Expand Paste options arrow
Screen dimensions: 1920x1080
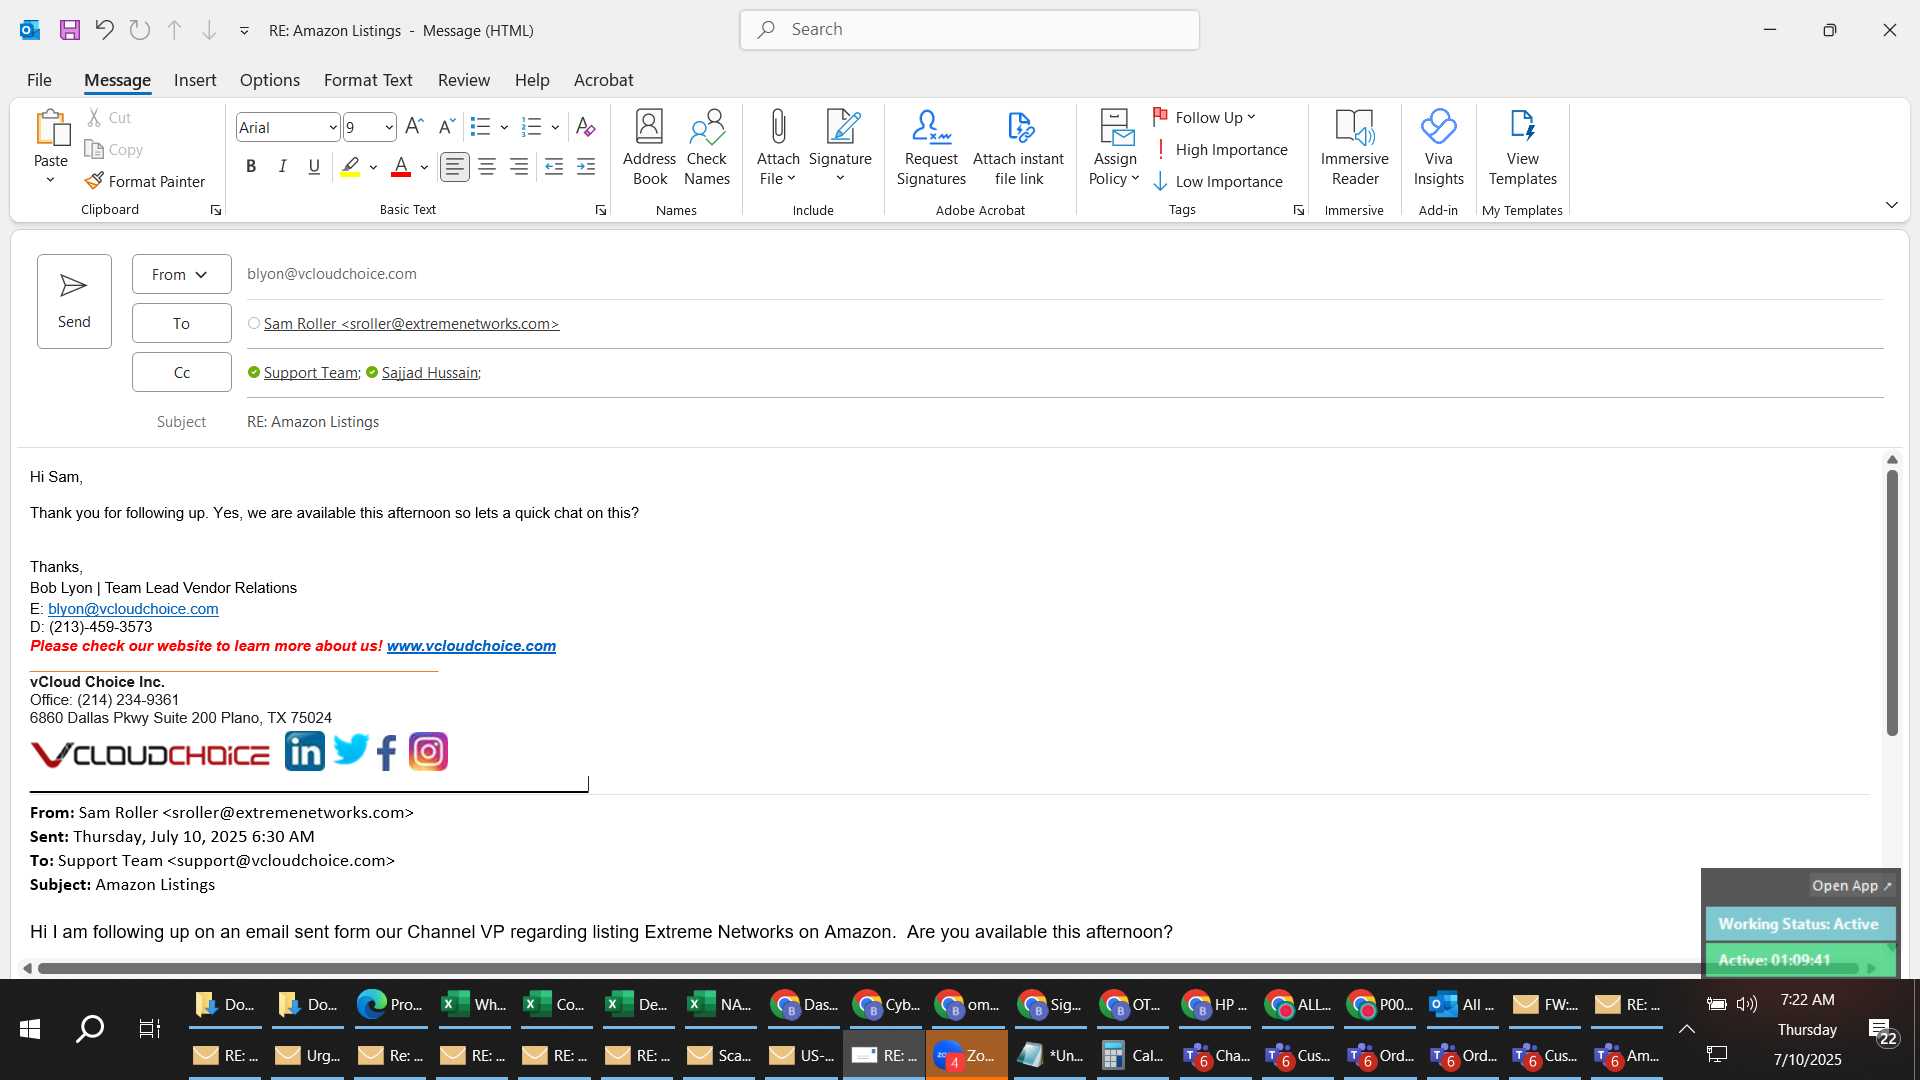tap(50, 180)
